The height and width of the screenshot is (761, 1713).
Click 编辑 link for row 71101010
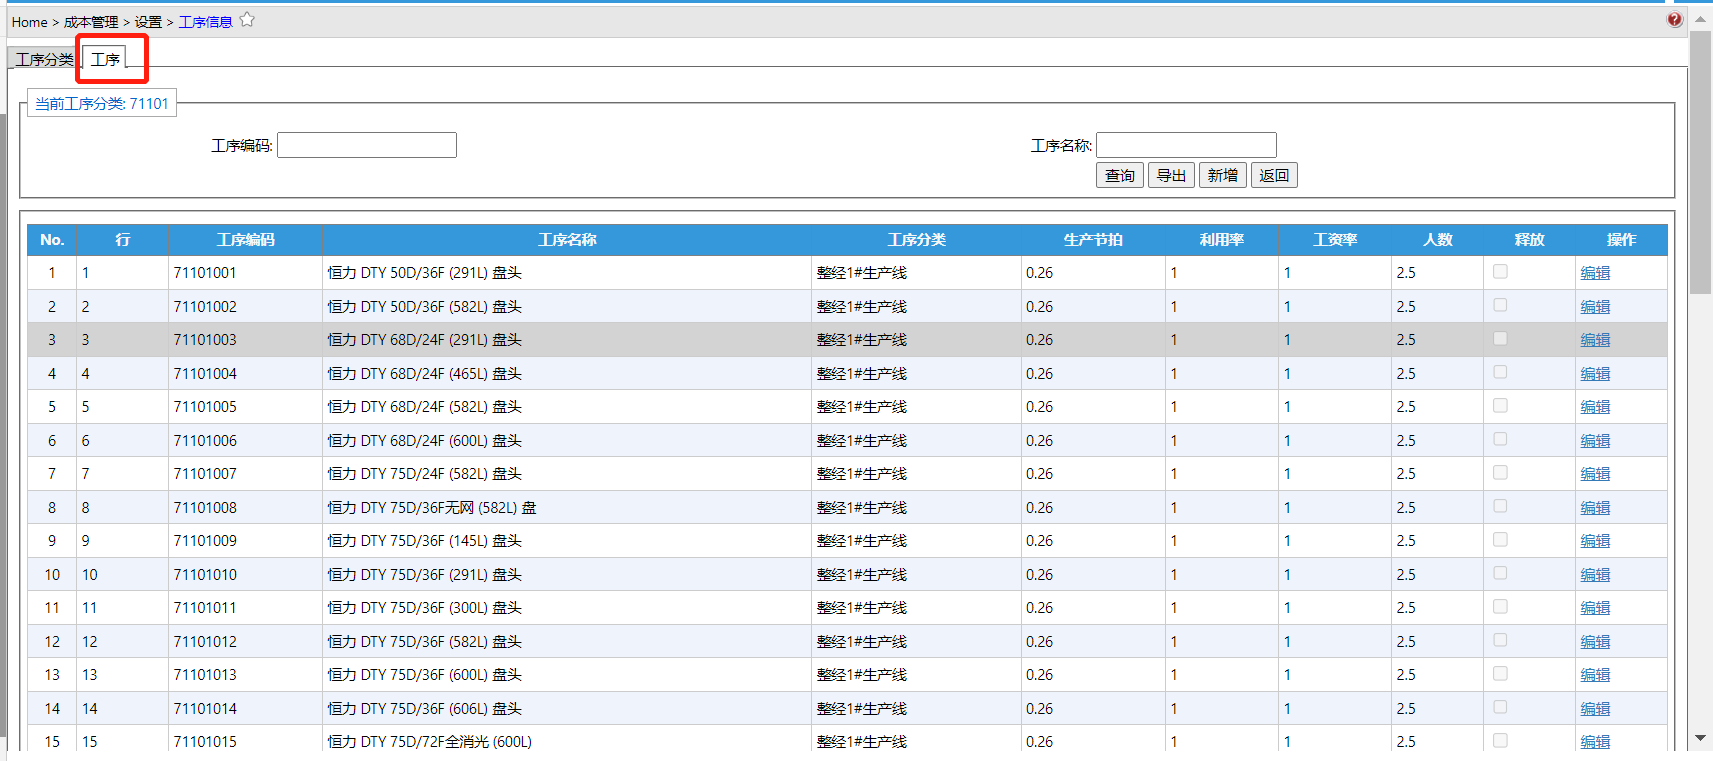click(1595, 575)
